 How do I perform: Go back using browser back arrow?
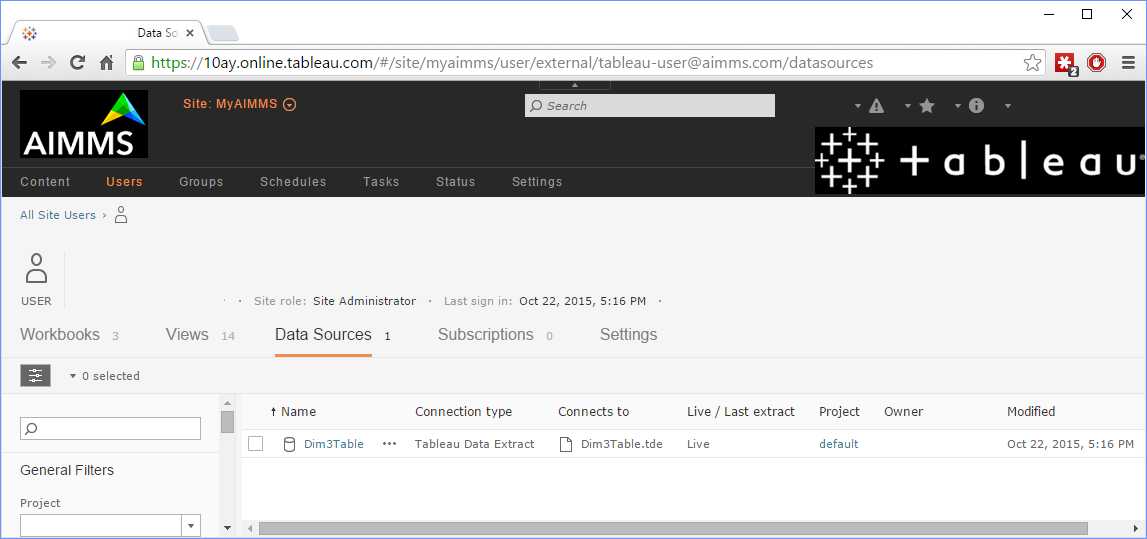(x=20, y=63)
